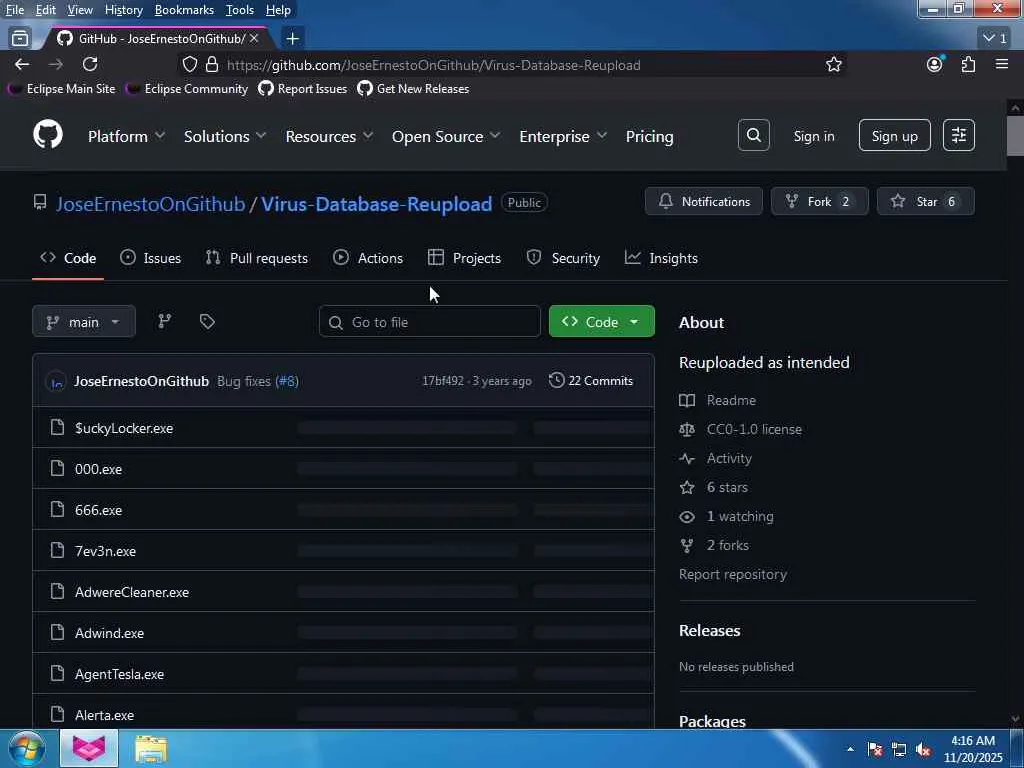This screenshot has height=768, width=1024.
Task: Open the Tools menu in the menu bar
Action: 240,10
